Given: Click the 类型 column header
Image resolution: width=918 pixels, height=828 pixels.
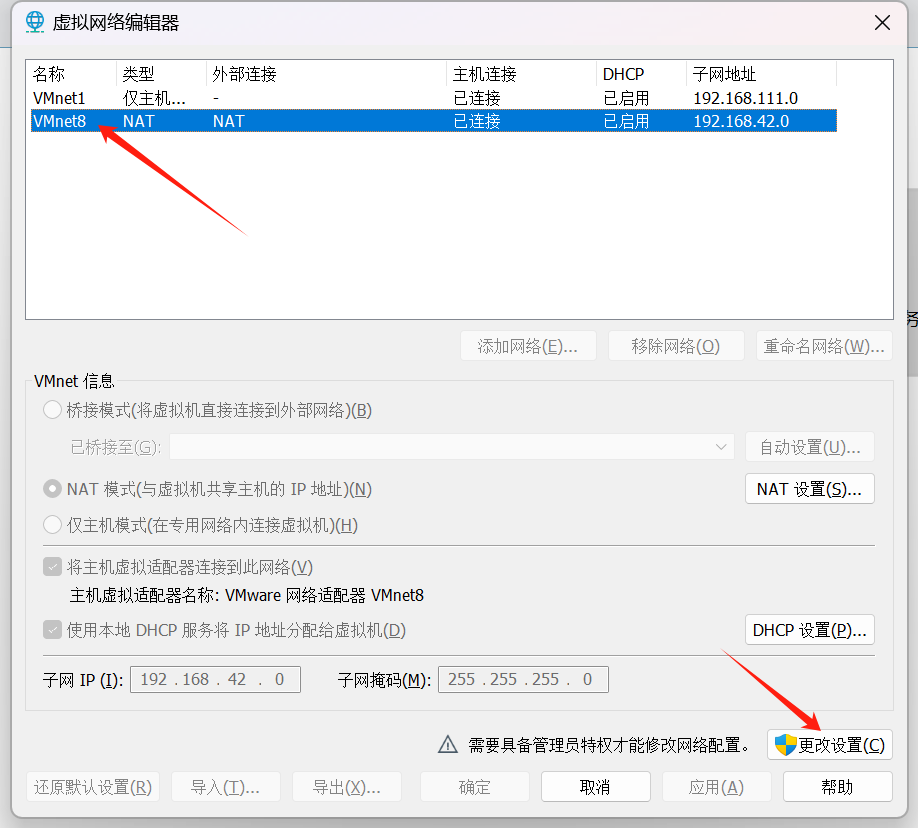Looking at the screenshot, I should 161,74.
